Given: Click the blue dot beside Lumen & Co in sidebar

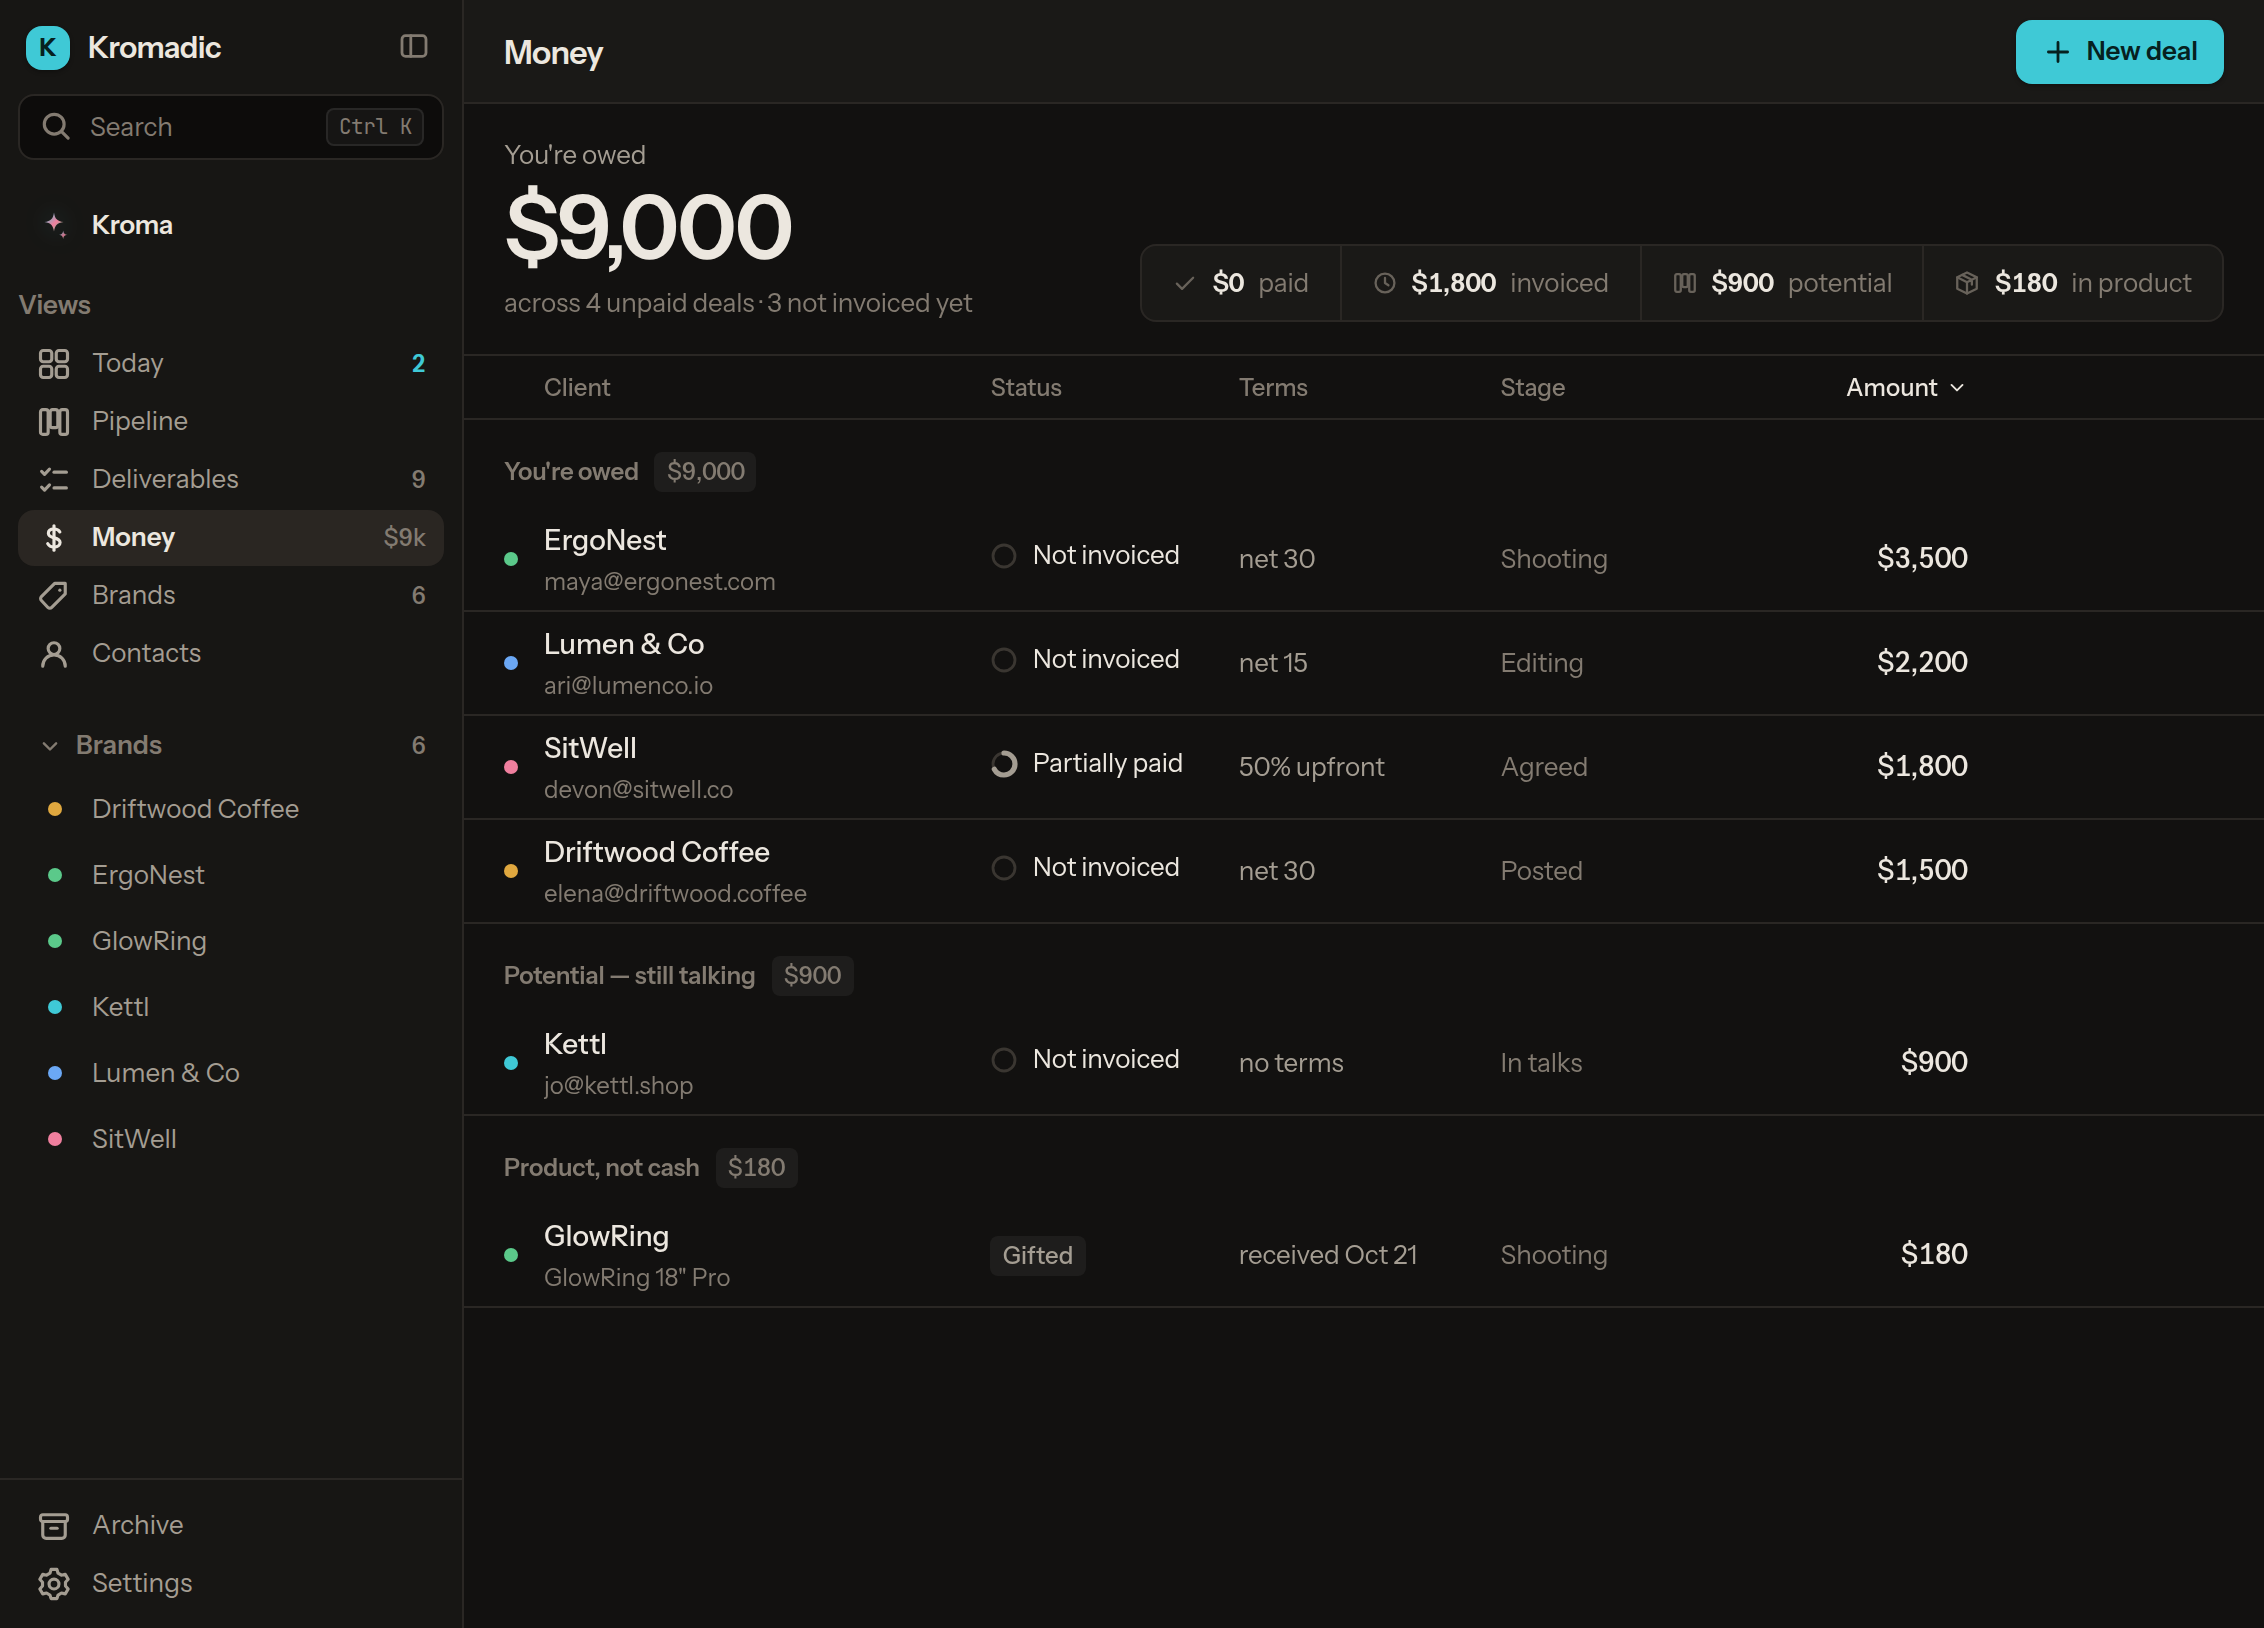Looking at the screenshot, I should 55,1073.
